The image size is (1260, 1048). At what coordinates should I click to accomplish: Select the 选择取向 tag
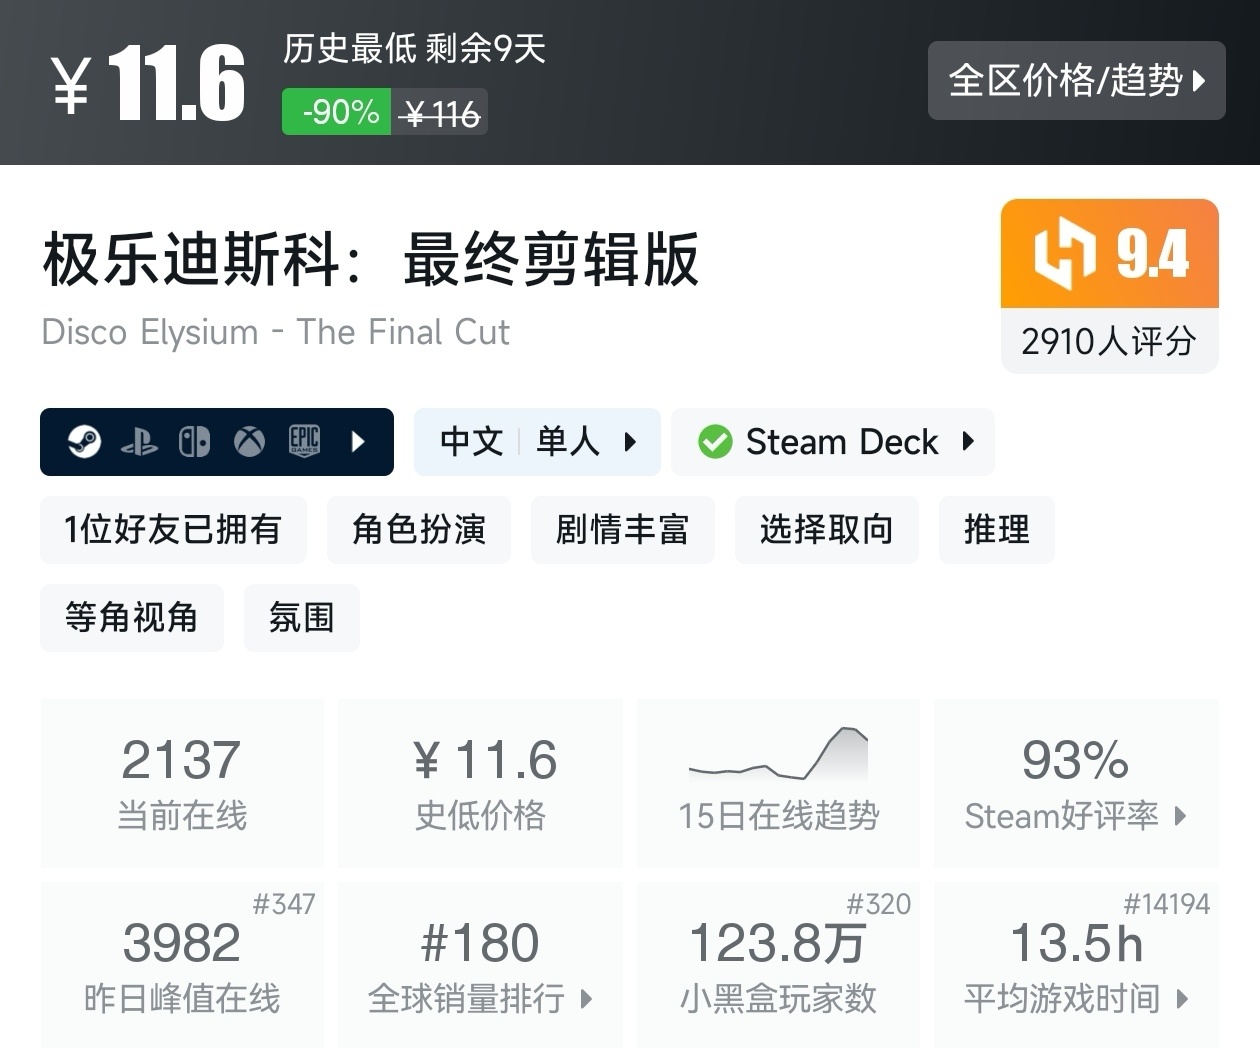(x=826, y=529)
